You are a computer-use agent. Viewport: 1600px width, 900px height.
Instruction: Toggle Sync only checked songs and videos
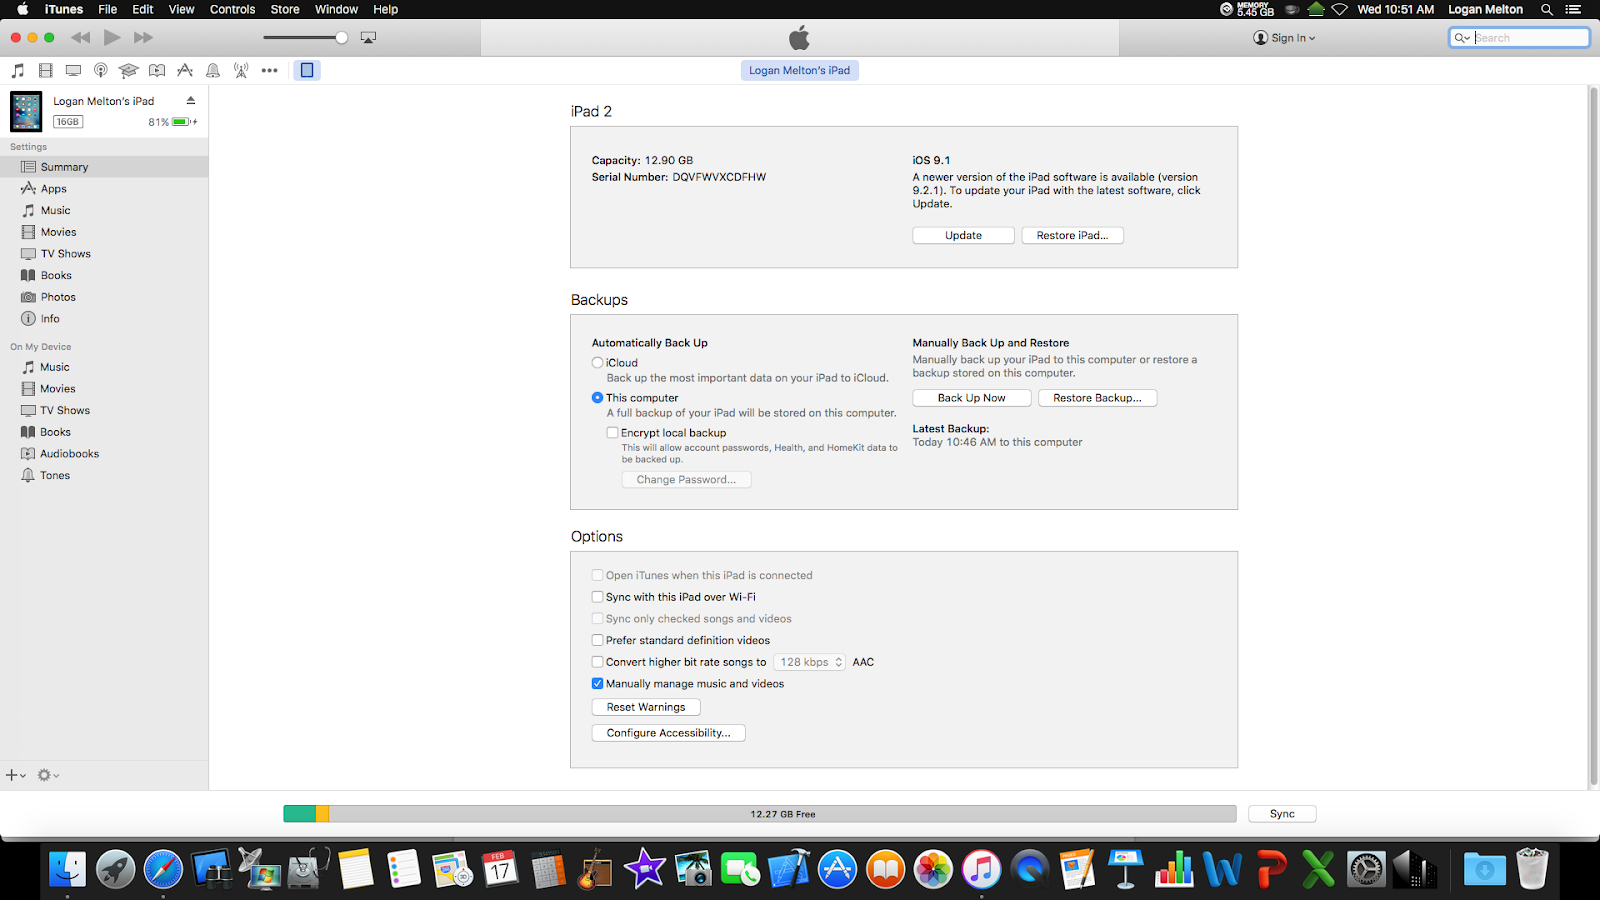598,619
